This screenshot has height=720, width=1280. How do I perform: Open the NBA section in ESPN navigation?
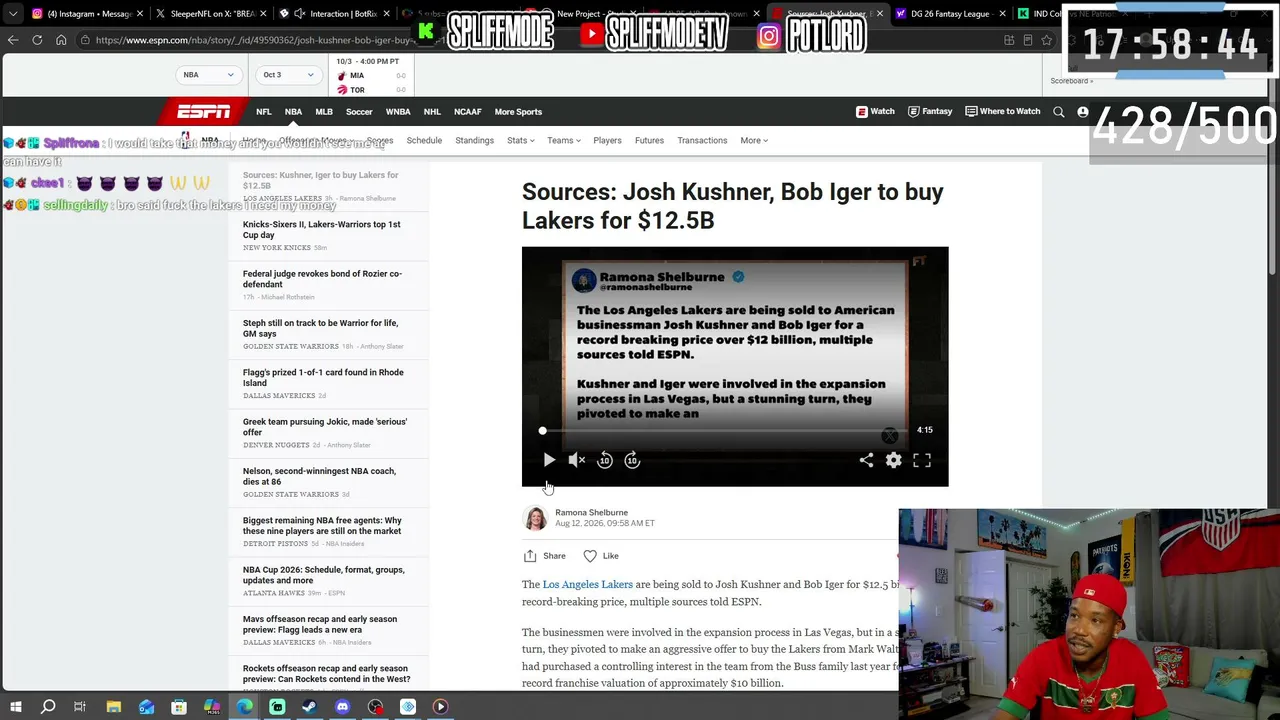(293, 112)
